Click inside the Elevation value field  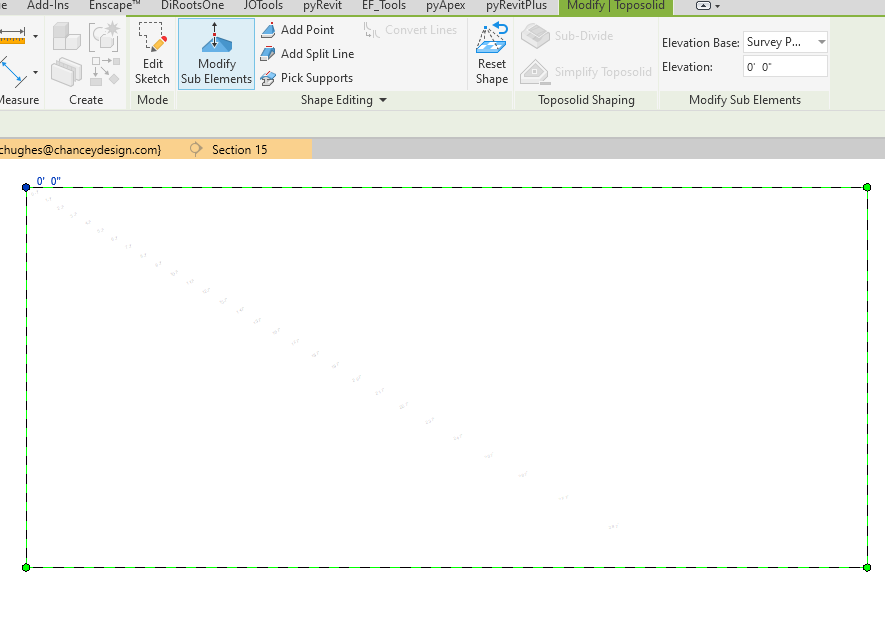coord(785,66)
